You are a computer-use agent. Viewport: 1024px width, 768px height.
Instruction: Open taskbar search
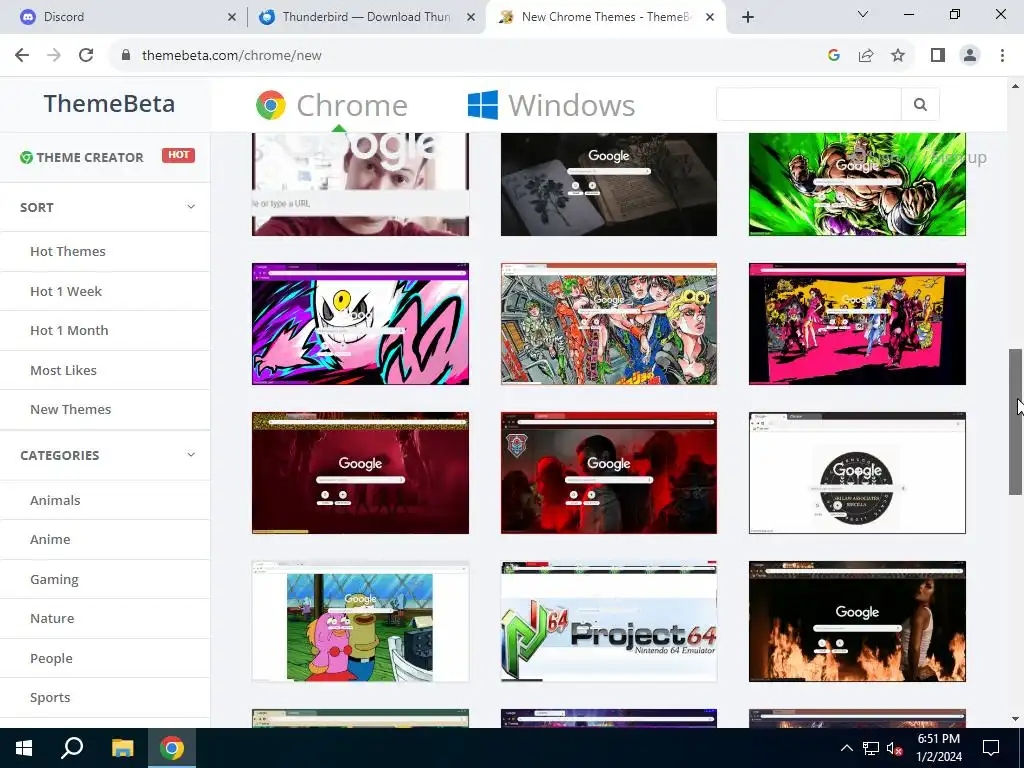point(72,748)
